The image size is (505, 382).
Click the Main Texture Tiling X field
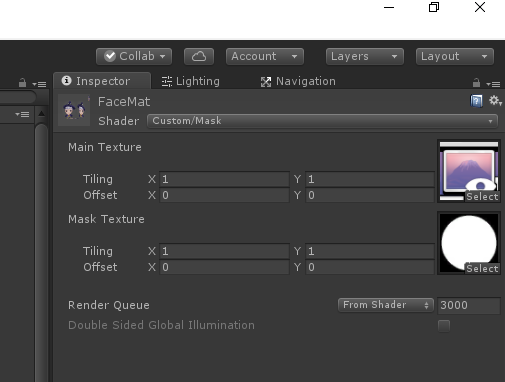click(224, 179)
